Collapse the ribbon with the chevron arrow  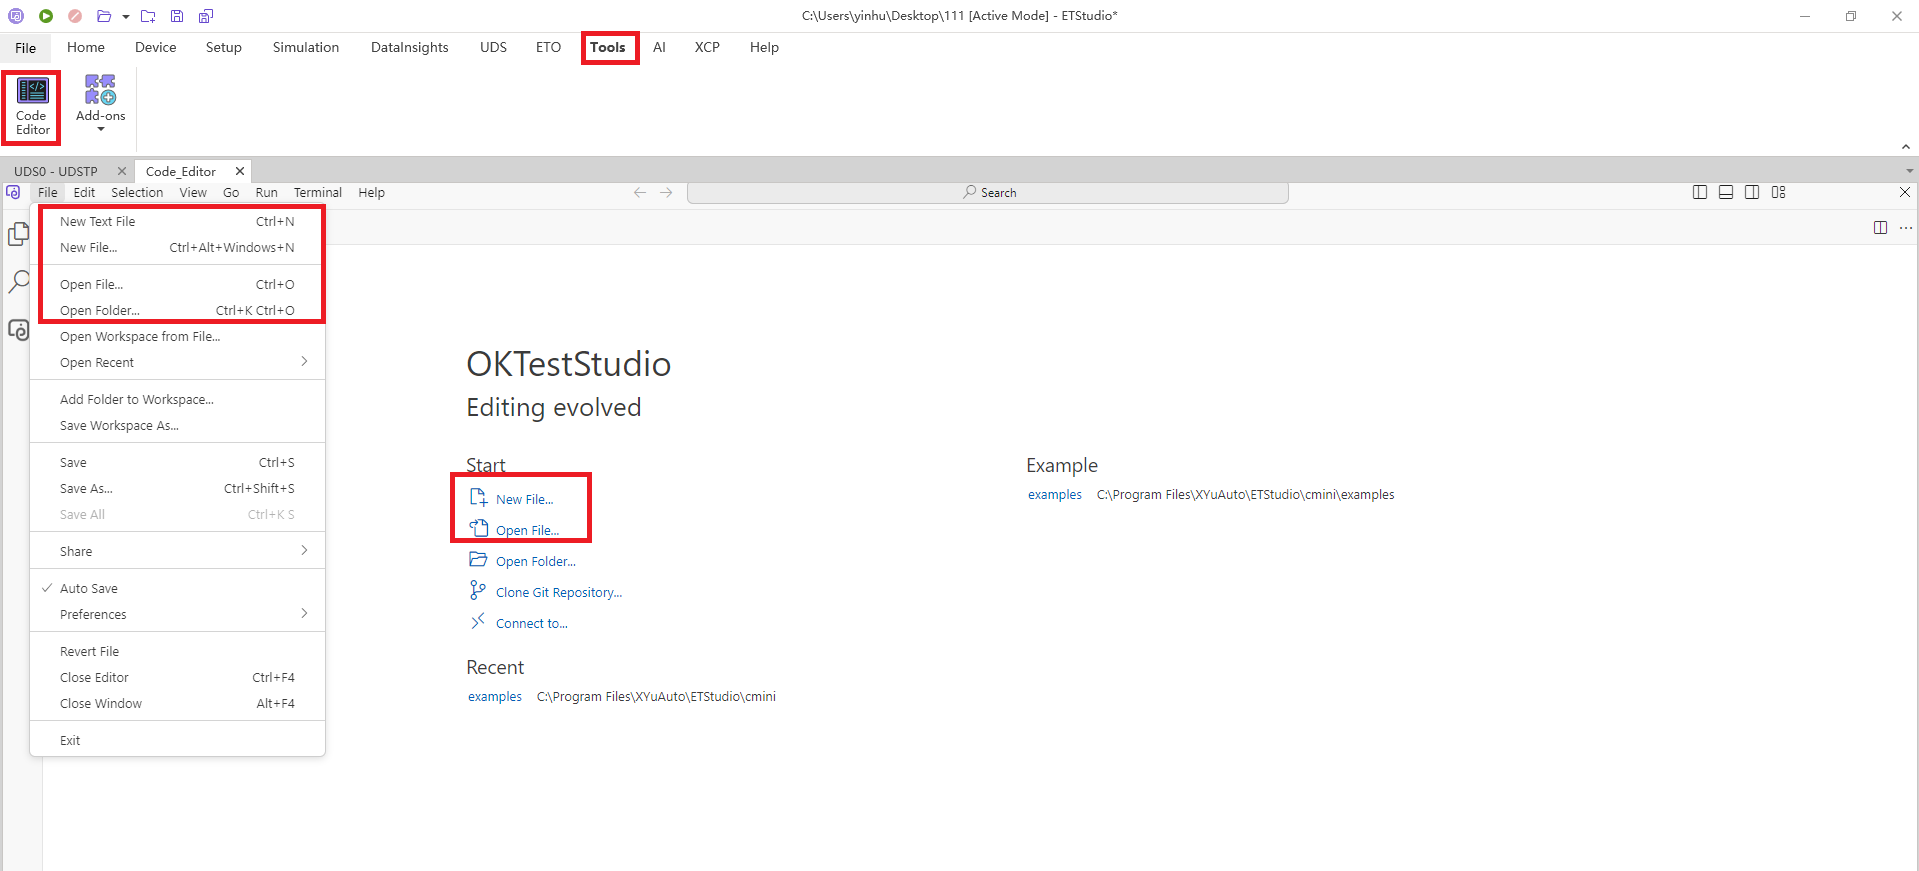pyautogui.click(x=1905, y=147)
